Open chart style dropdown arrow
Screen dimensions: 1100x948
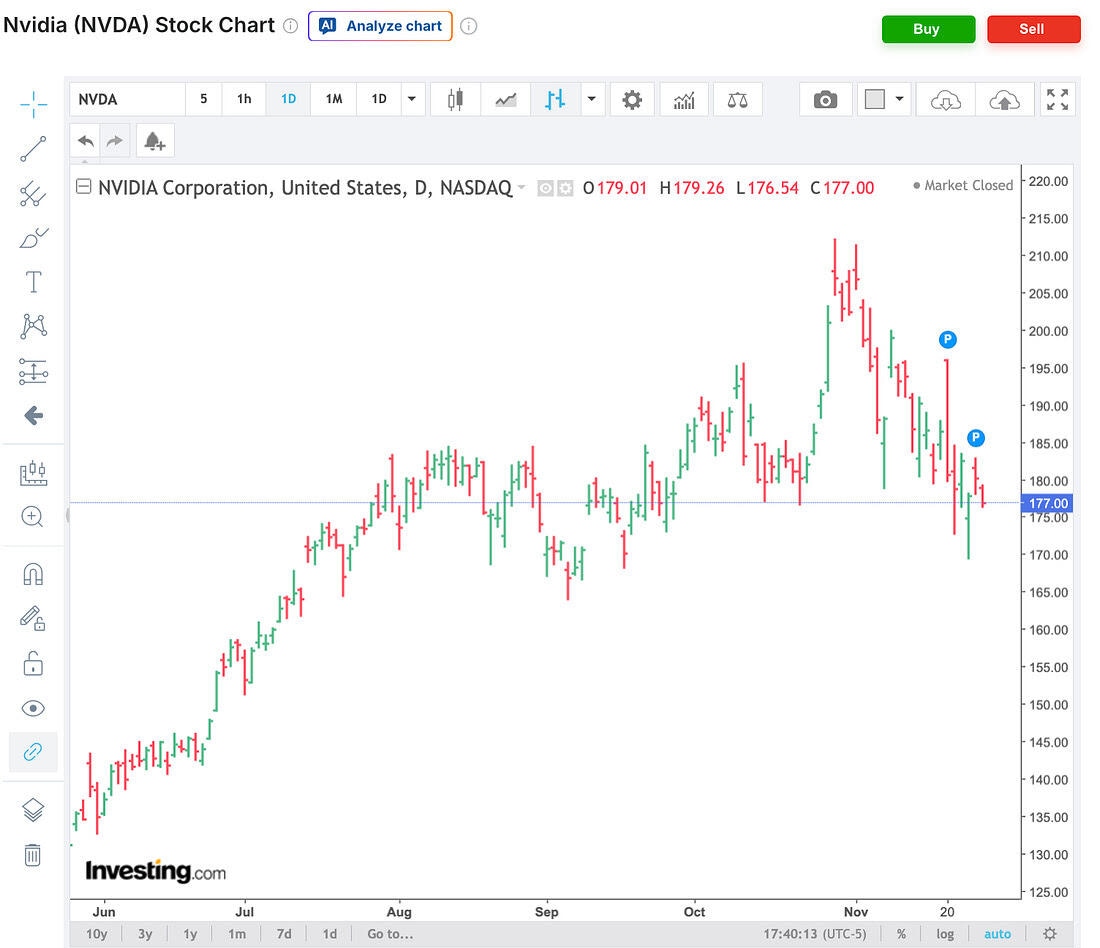592,100
